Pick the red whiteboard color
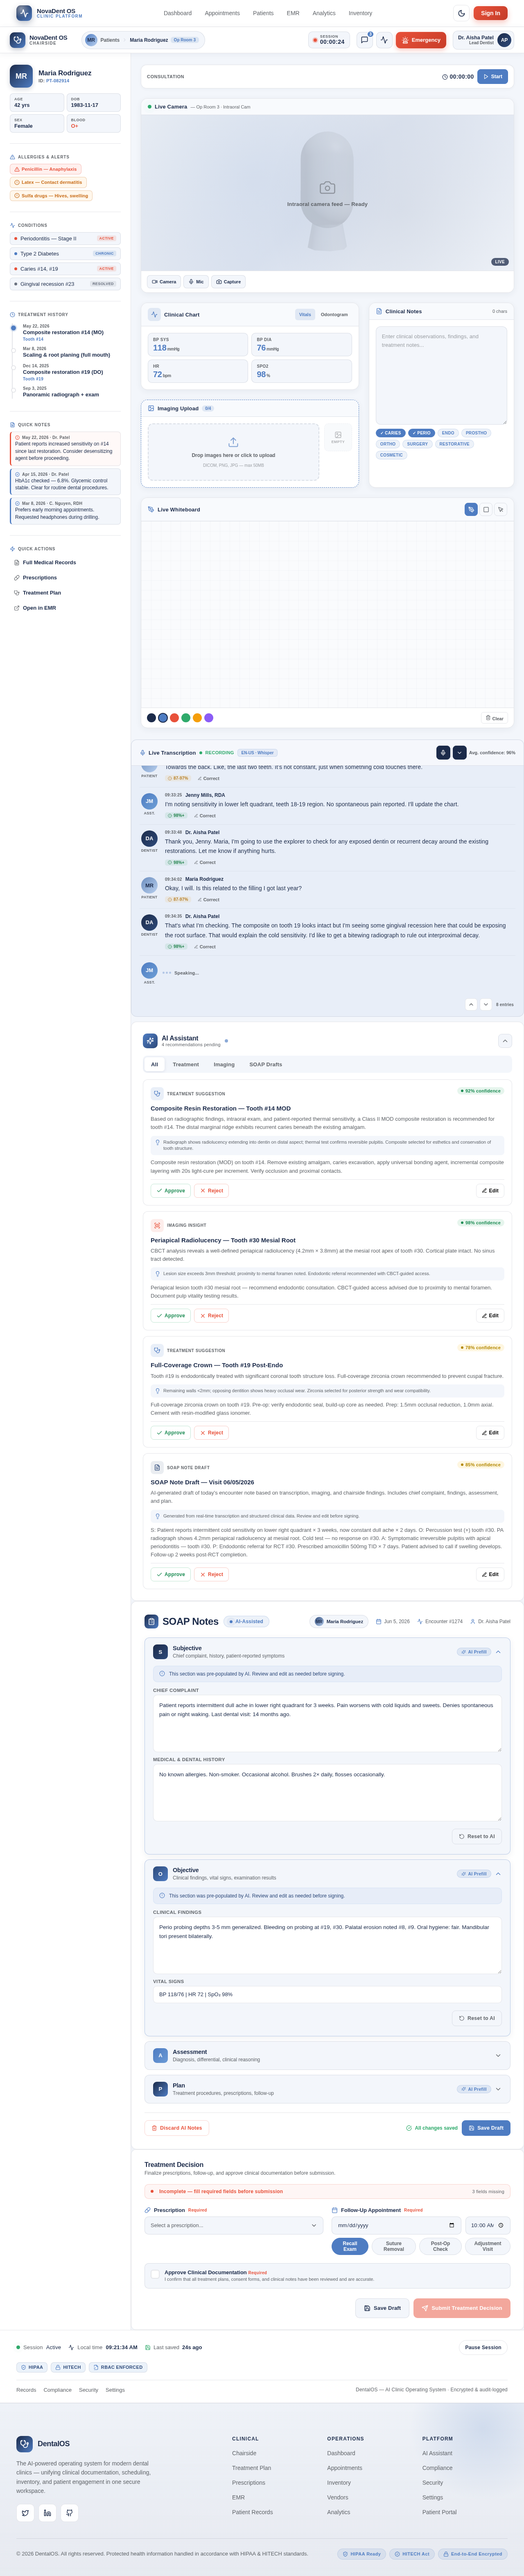 [174, 717]
